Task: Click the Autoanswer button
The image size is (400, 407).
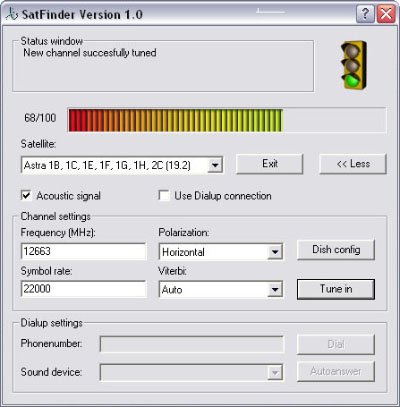Action: [x=336, y=371]
